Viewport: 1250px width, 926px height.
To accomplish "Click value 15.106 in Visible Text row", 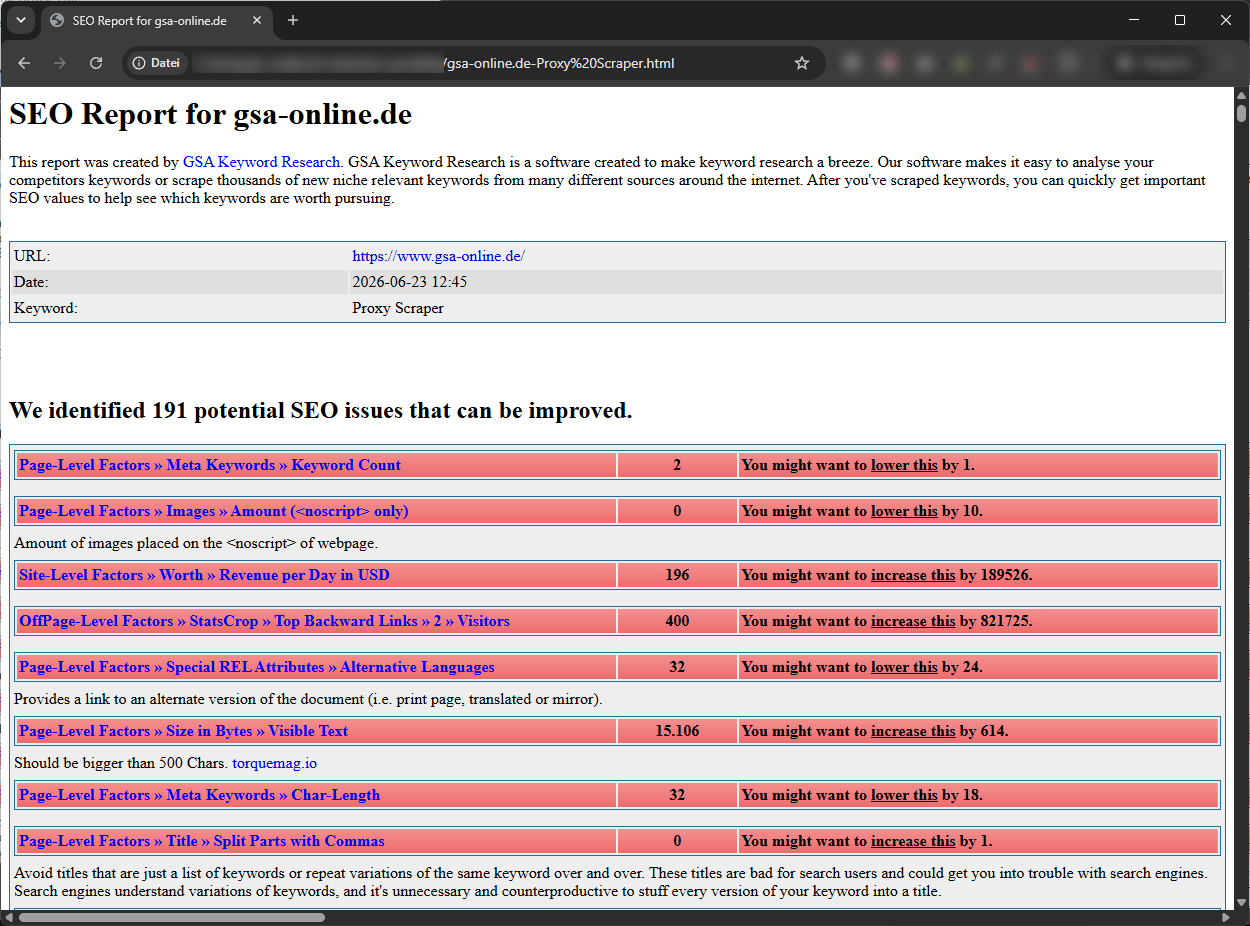I will point(677,731).
